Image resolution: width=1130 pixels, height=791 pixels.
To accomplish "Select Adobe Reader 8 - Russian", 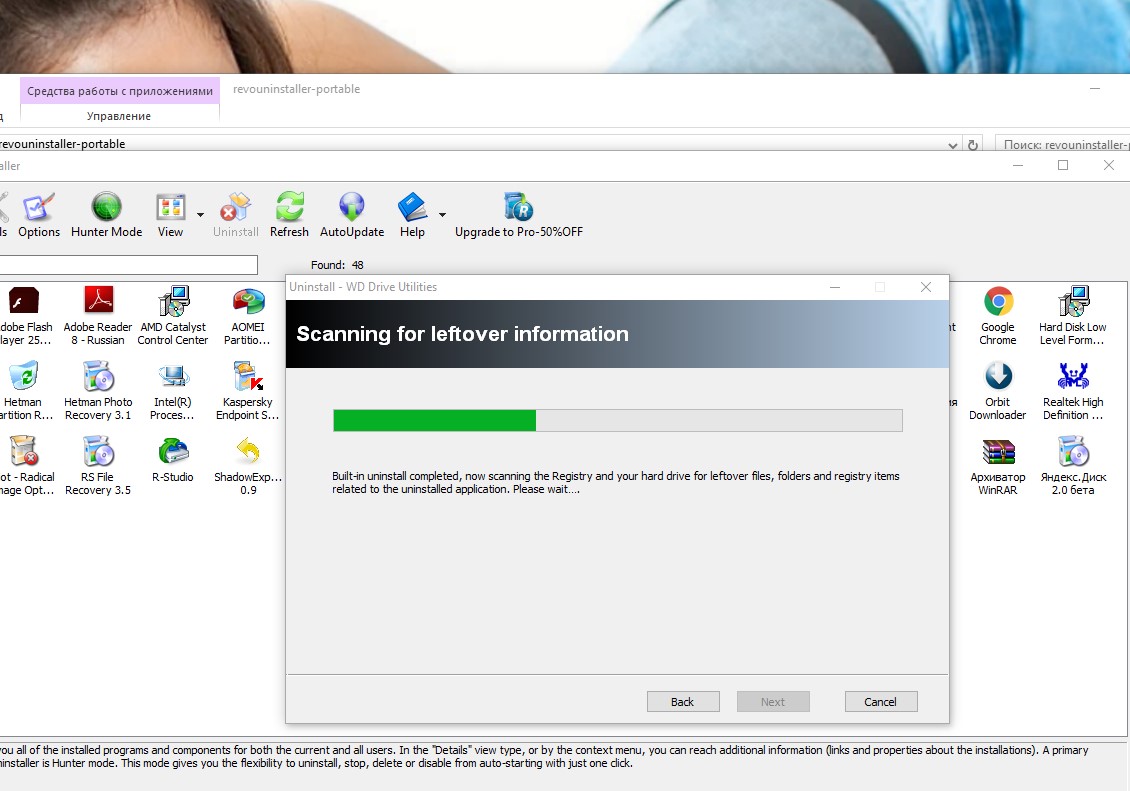I will coord(98,316).
